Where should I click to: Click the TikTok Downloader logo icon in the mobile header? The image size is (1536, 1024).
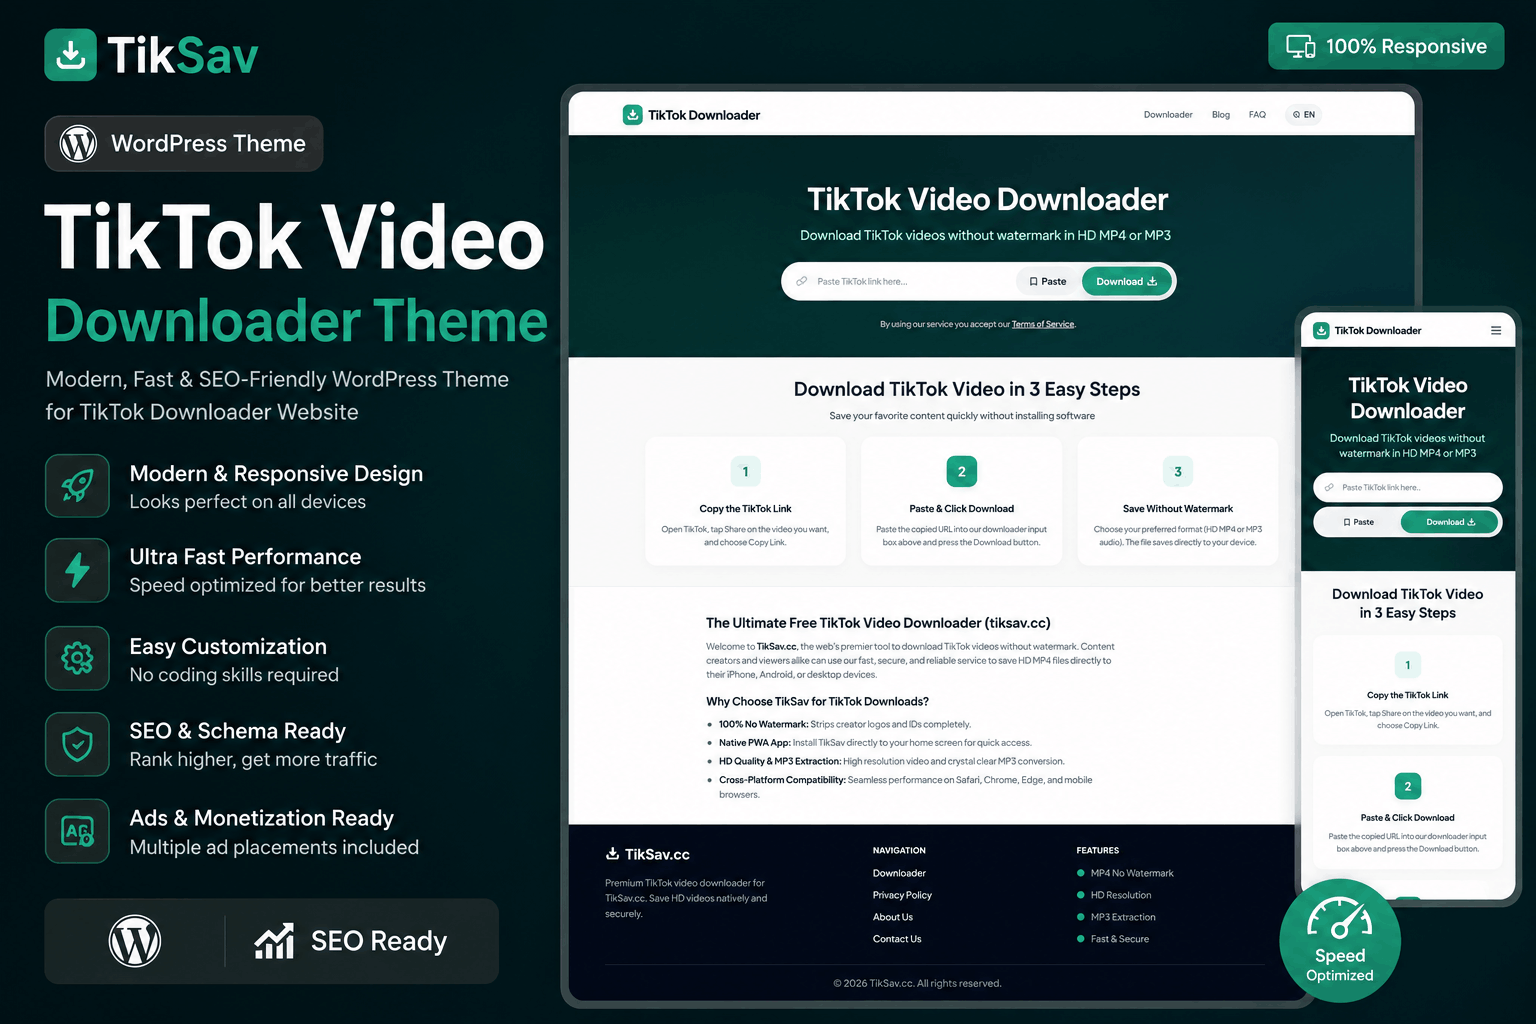click(1321, 330)
